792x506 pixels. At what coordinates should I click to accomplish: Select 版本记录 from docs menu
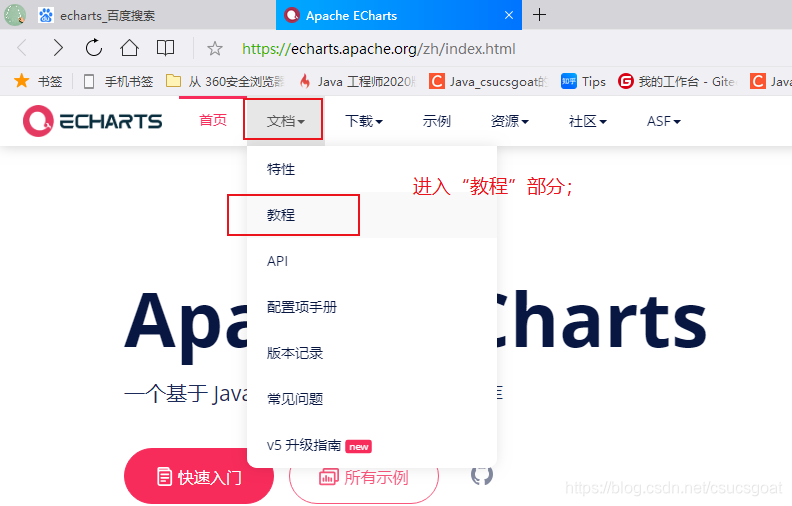click(x=372, y=353)
